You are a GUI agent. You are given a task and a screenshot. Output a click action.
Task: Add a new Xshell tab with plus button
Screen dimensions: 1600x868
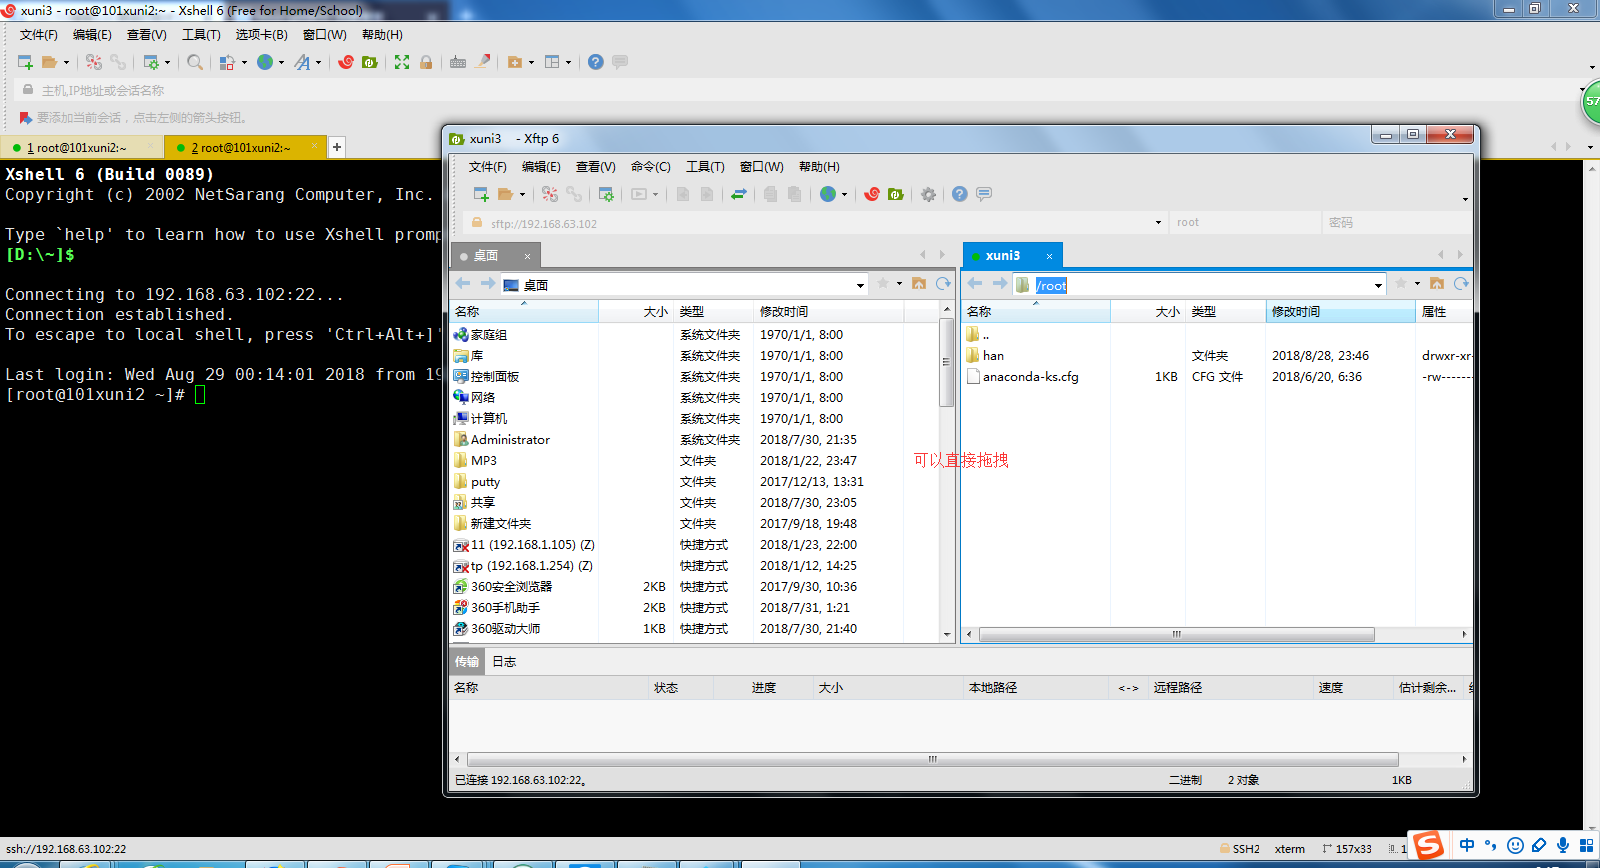[x=337, y=147]
